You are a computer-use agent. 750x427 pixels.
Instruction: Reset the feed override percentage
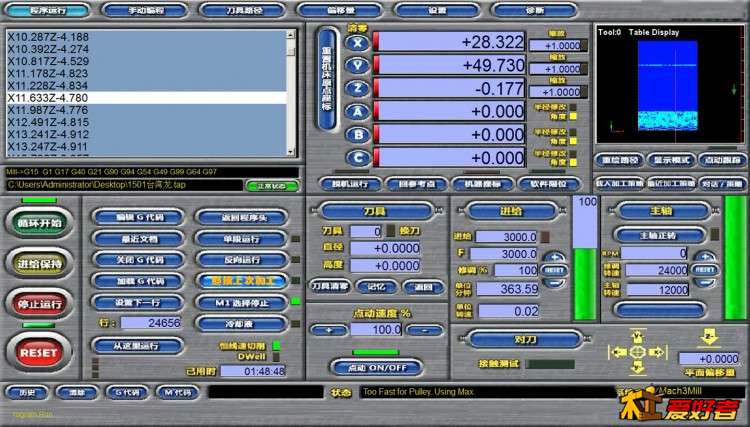pos(554,270)
